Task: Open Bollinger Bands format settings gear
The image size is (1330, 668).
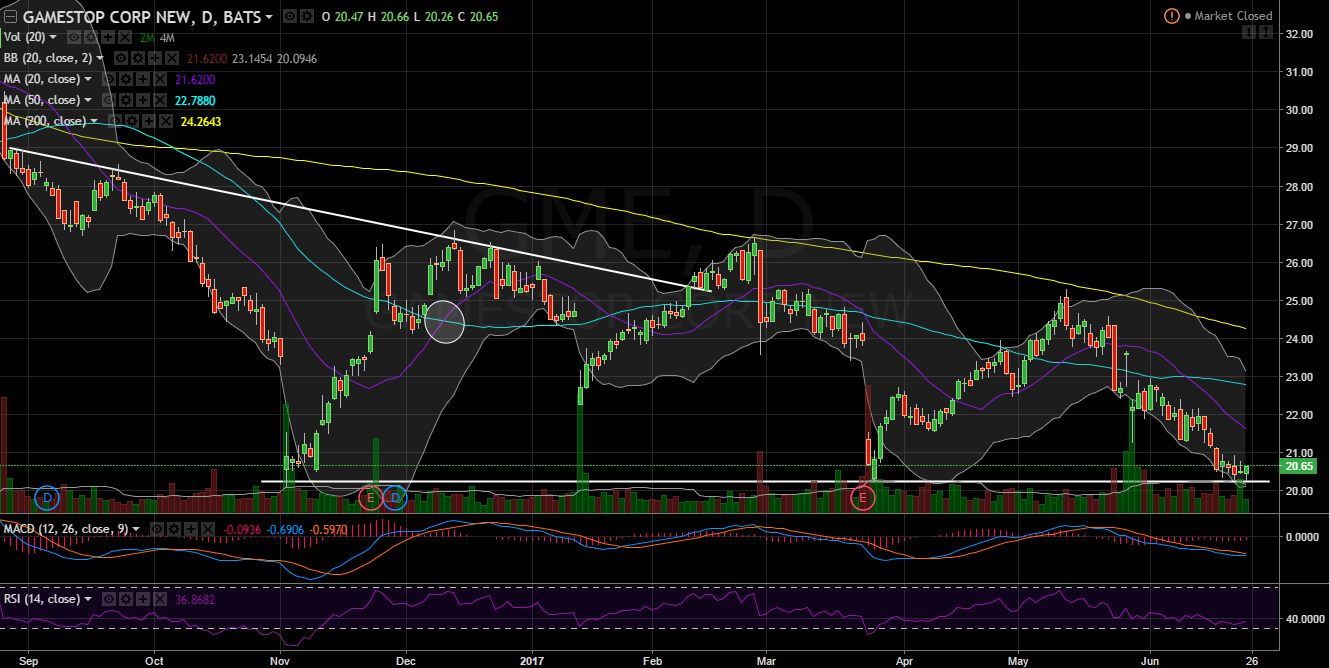Action: (x=136, y=58)
